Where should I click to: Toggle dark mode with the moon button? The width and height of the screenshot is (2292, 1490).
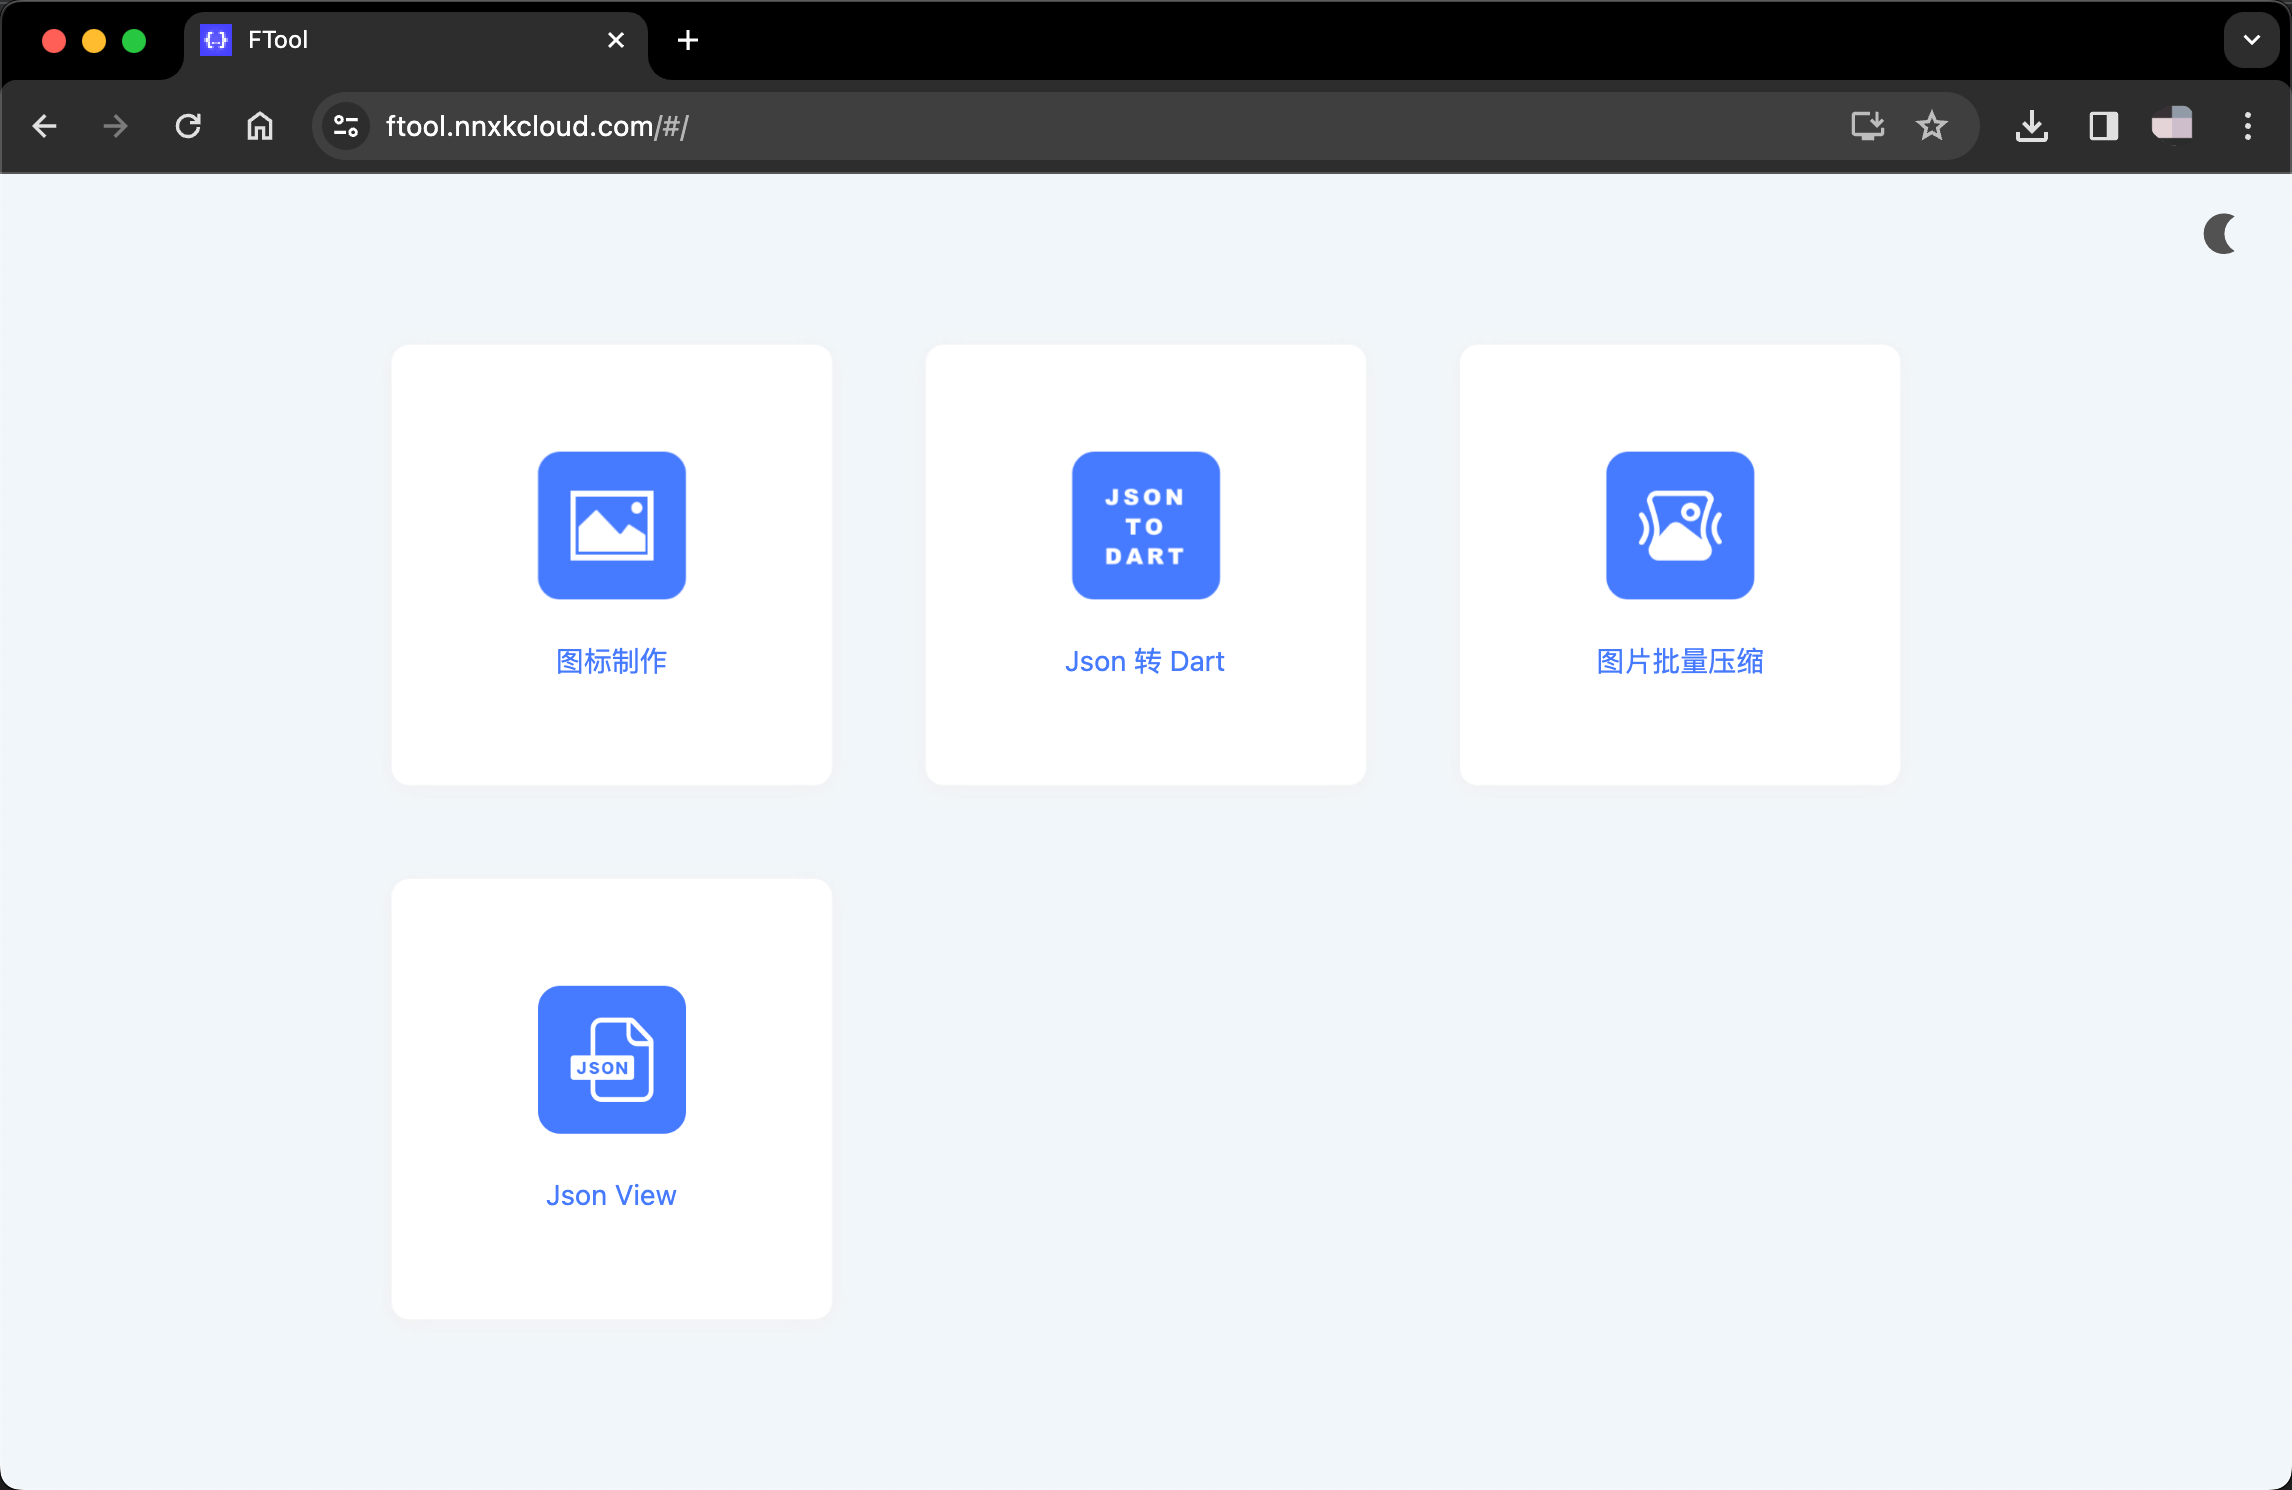[x=2220, y=235]
